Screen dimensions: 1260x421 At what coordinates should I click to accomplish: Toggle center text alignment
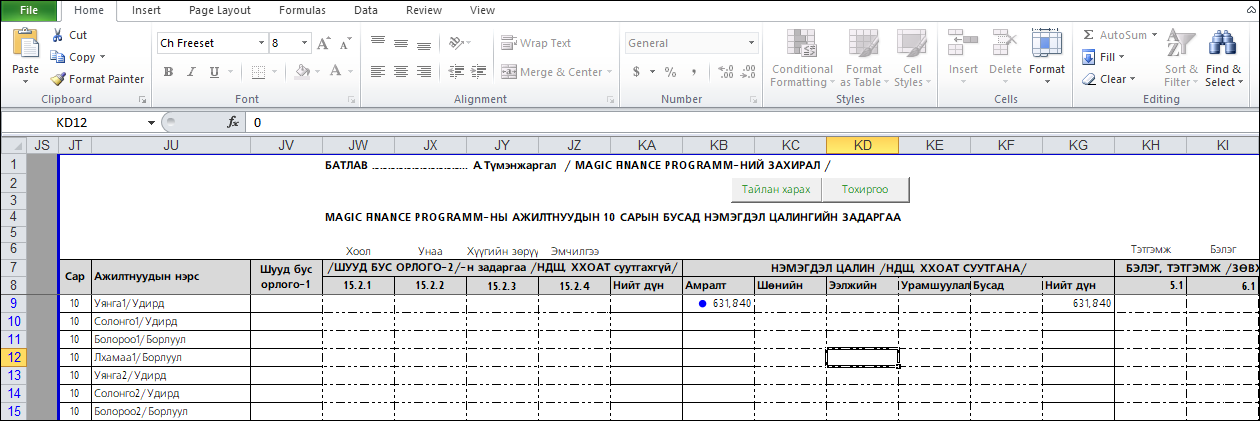pos(401,72)
